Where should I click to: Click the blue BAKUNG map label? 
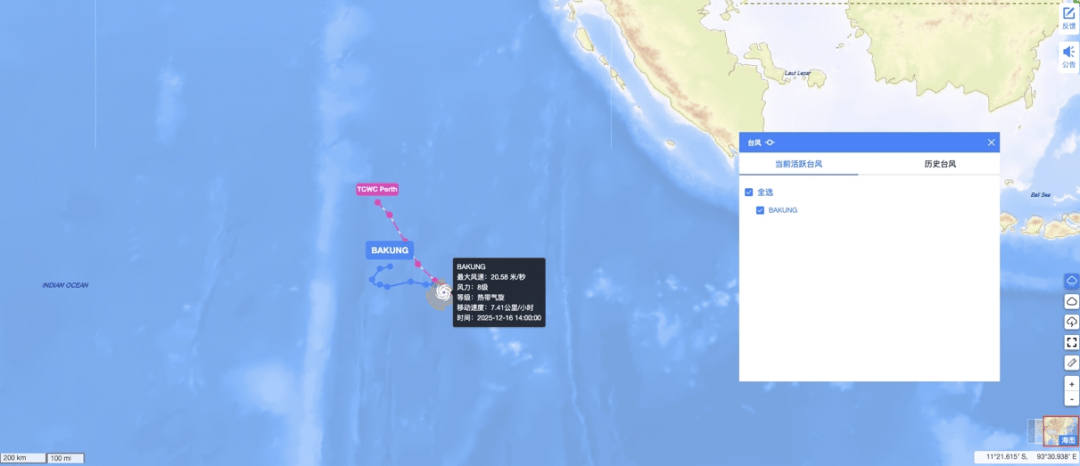coord(390,251)
